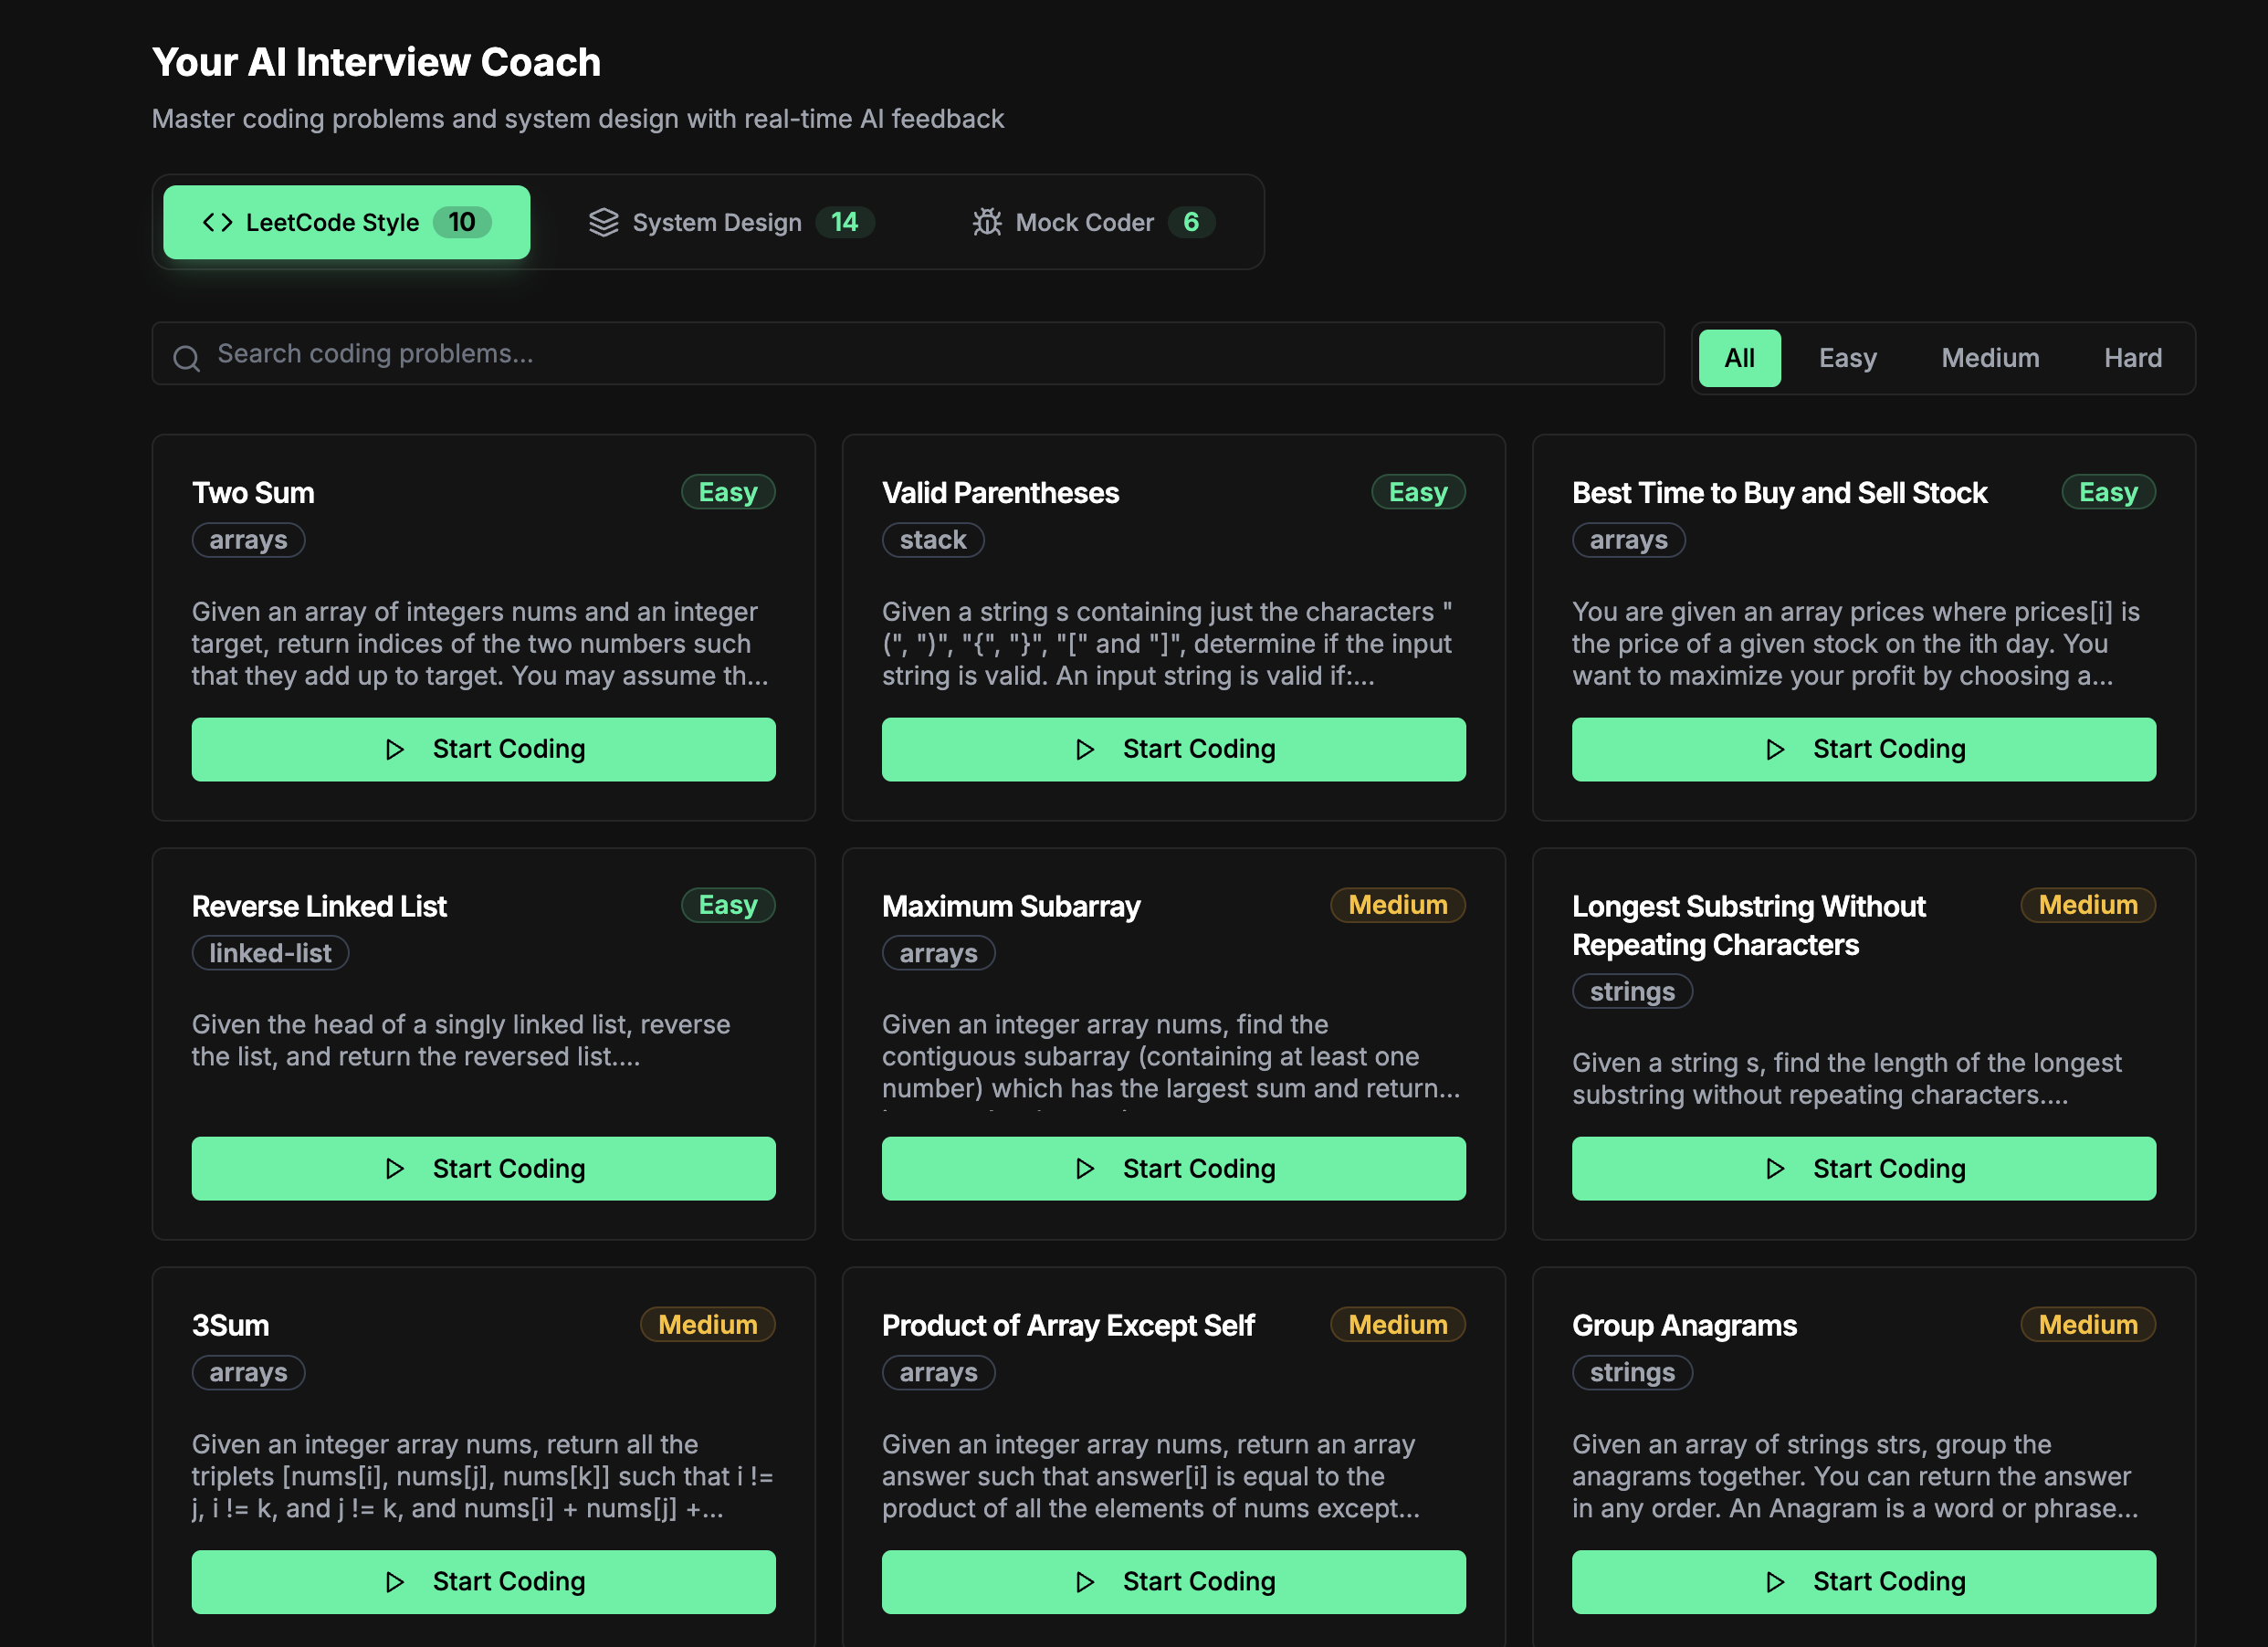The height and width of the screenshot is (1647, 2268).
Task: Click play icon on Group Anagrams button
Action: coord(1775,1582)
